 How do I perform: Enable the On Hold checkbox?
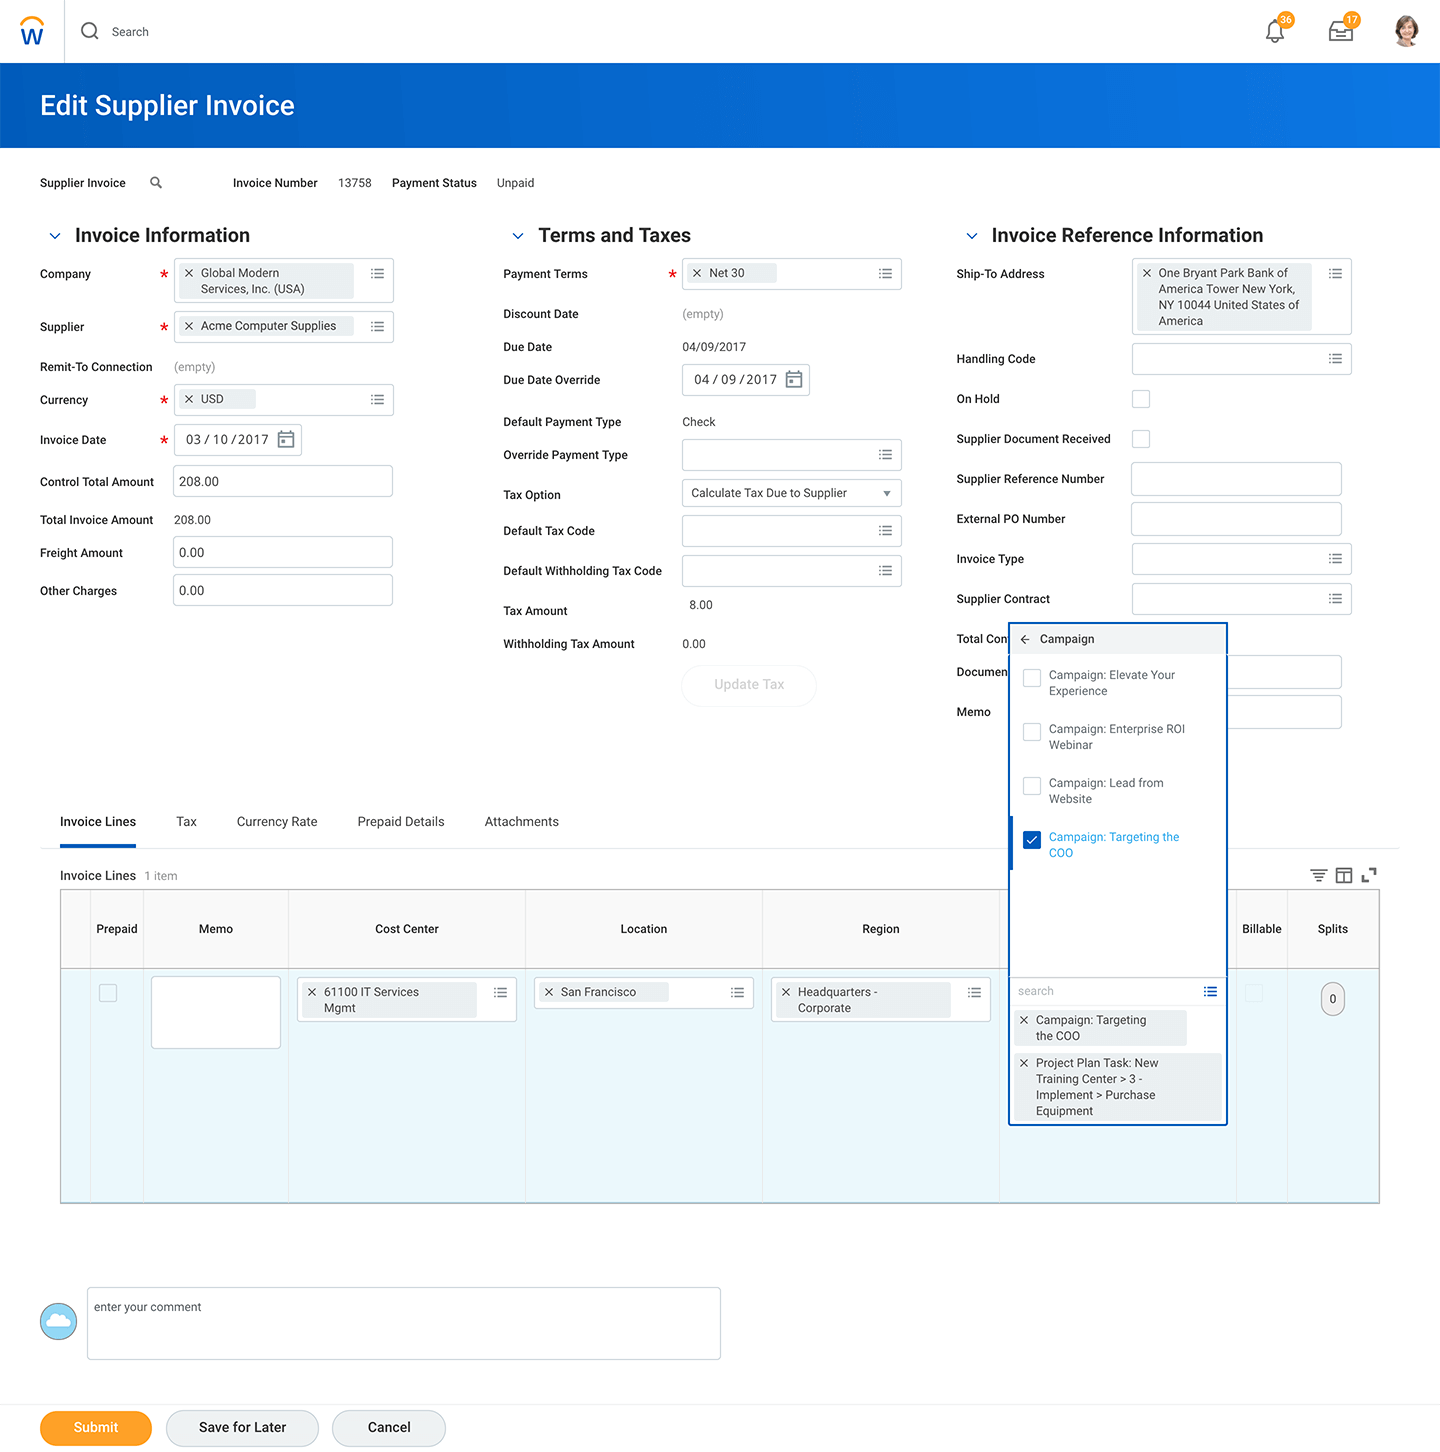pyautogui.click(x=1141, y=399)
